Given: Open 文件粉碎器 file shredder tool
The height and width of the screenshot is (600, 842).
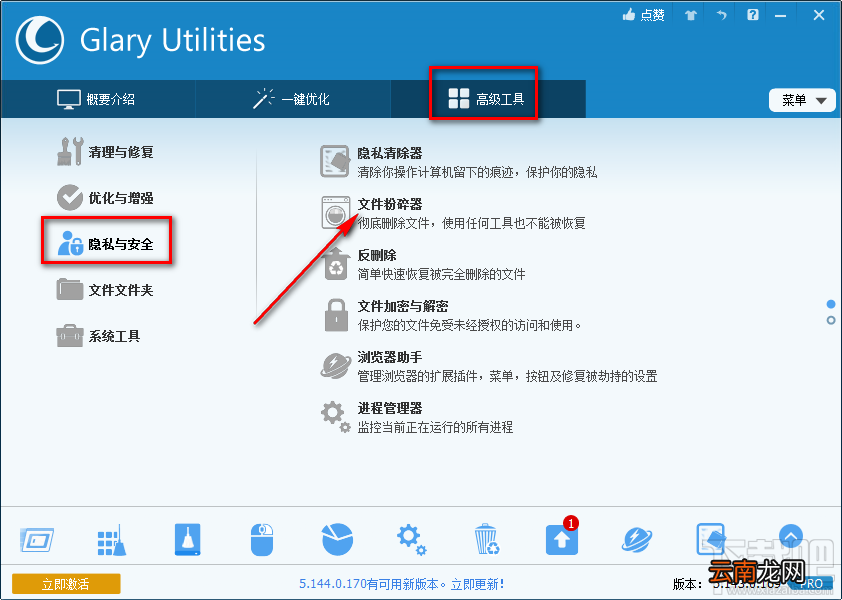Looking at the screenshot, I should pyautogui.click(x=390, y=204).
